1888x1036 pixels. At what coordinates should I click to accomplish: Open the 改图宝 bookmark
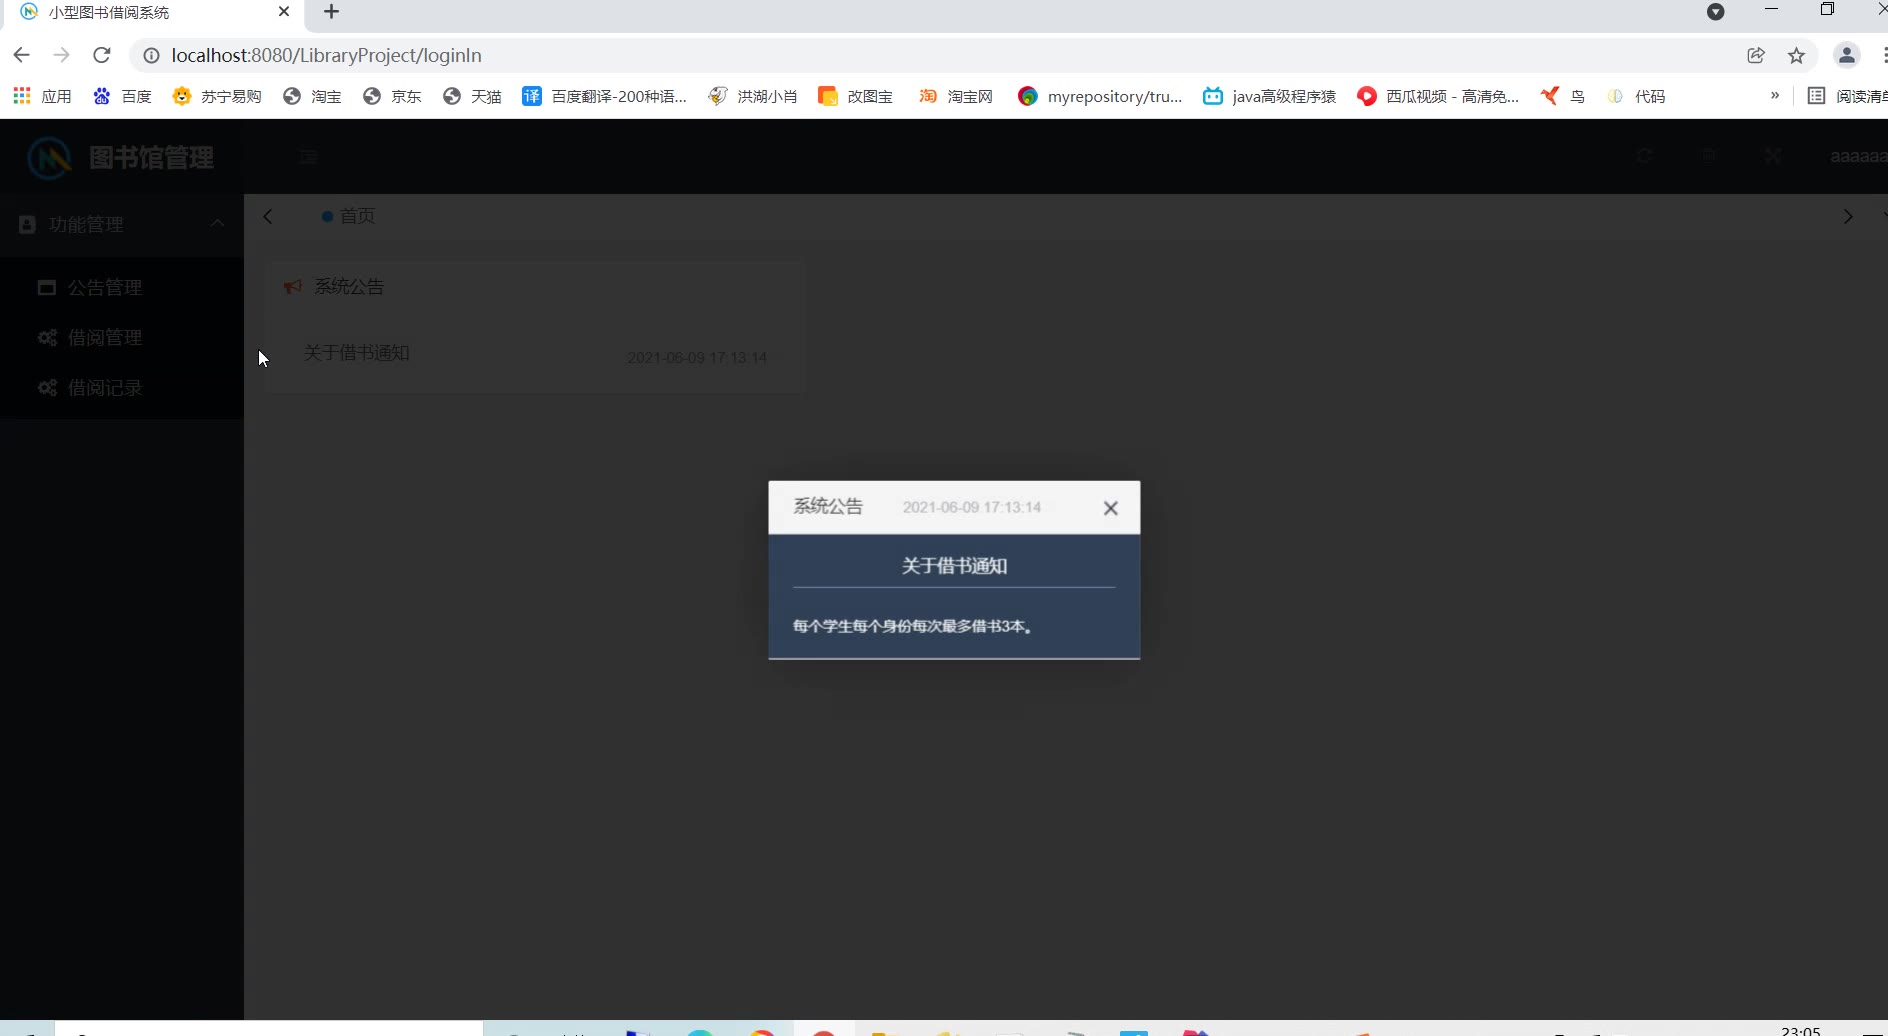(856, 96)
